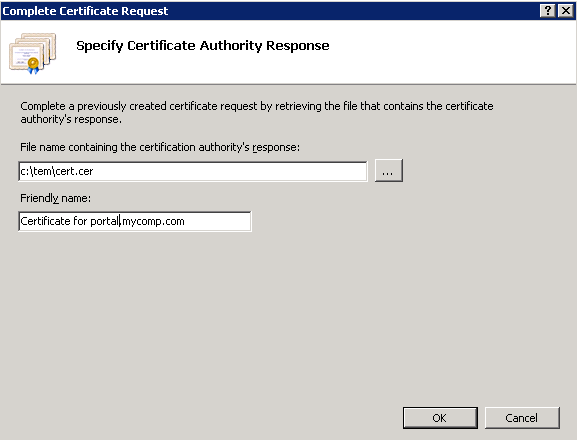Confirm the dialog with OK
This screenshot has width=577, height=440.
point(440,418)
